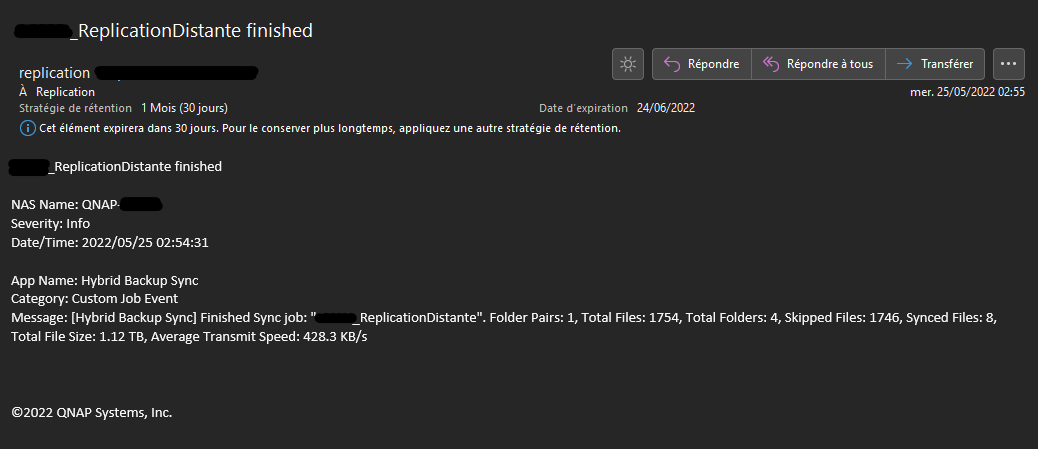Click the email subject heading at top
The height and width of the screenshot is (449, 1038).
194,31
